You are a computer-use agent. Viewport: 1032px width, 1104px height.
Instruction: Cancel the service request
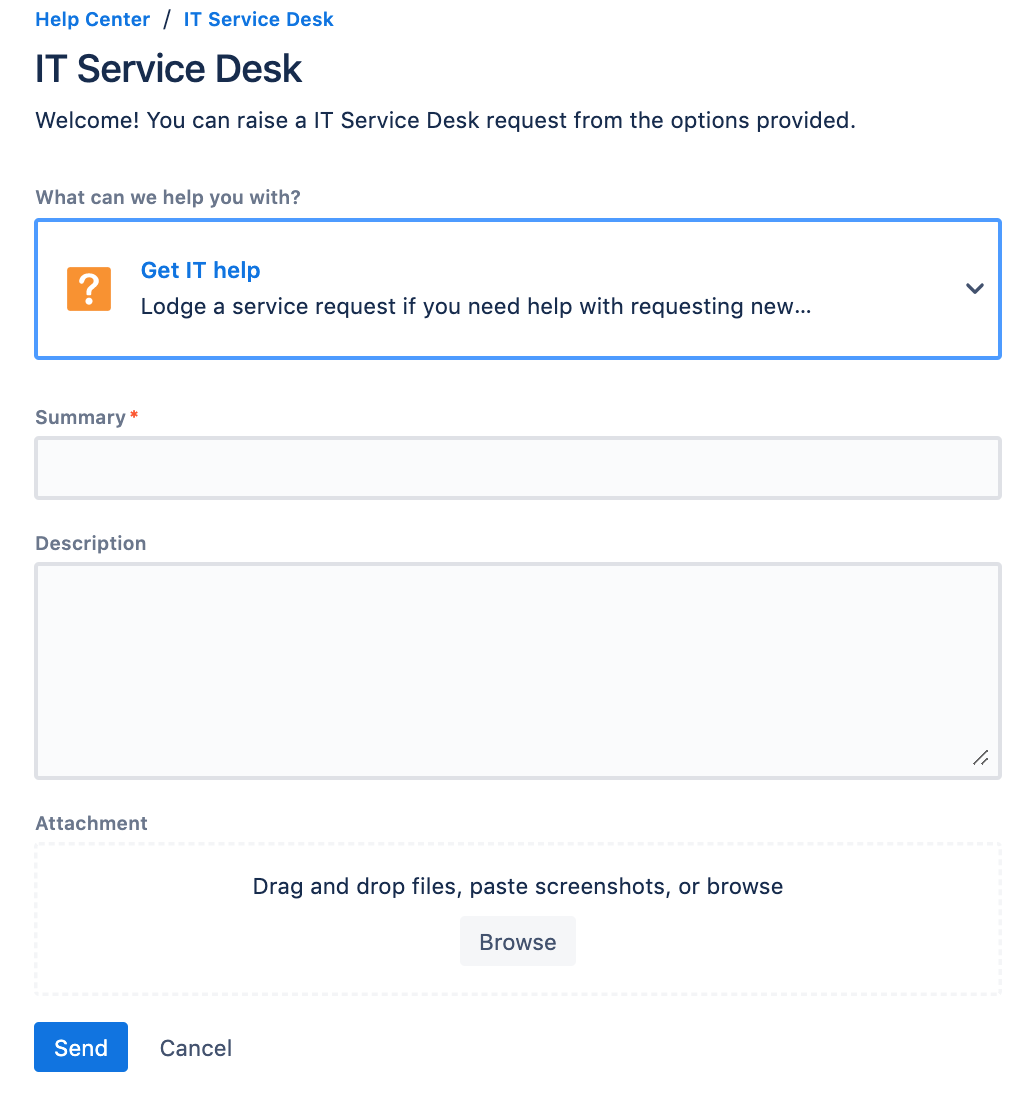[196, 1048]
